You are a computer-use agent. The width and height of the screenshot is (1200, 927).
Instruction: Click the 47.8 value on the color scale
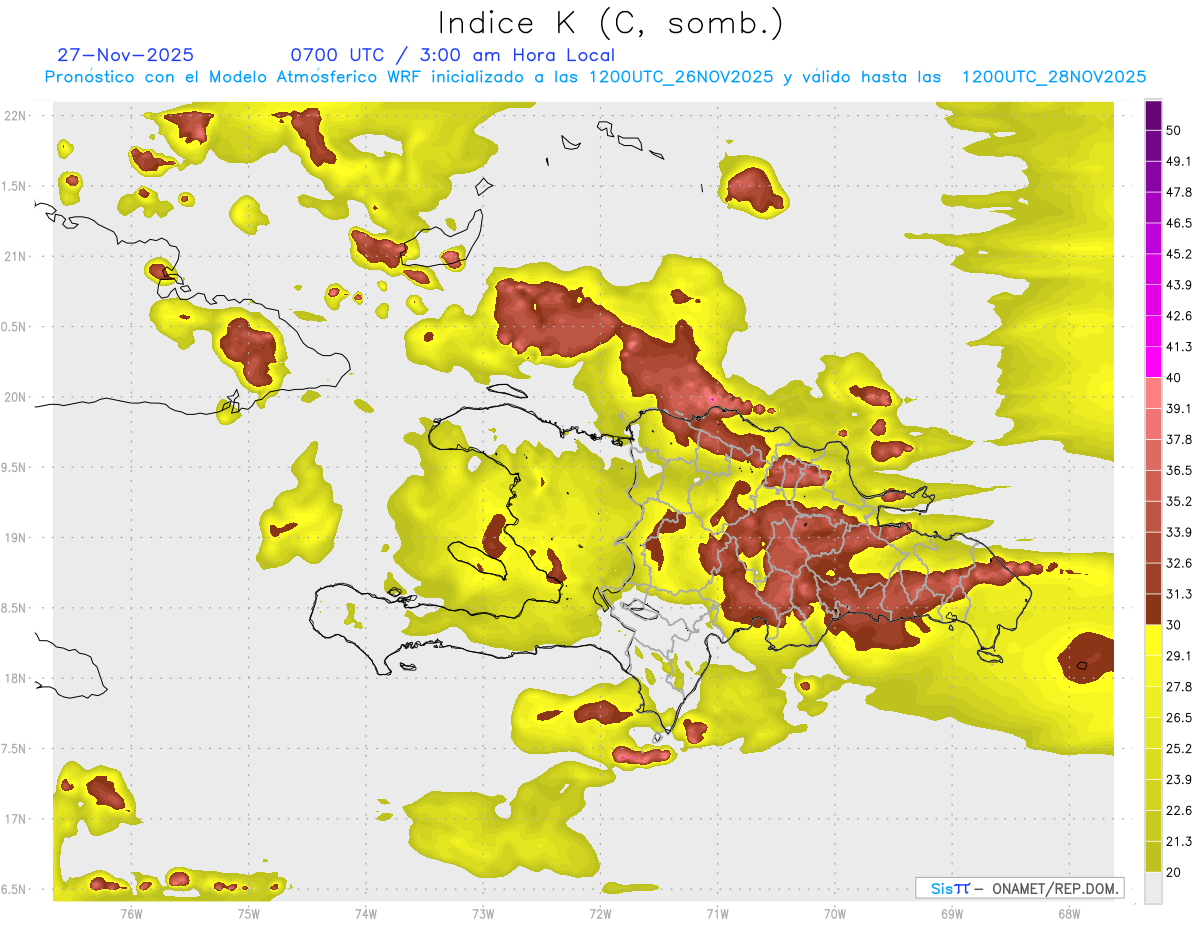pos(1179,192)
